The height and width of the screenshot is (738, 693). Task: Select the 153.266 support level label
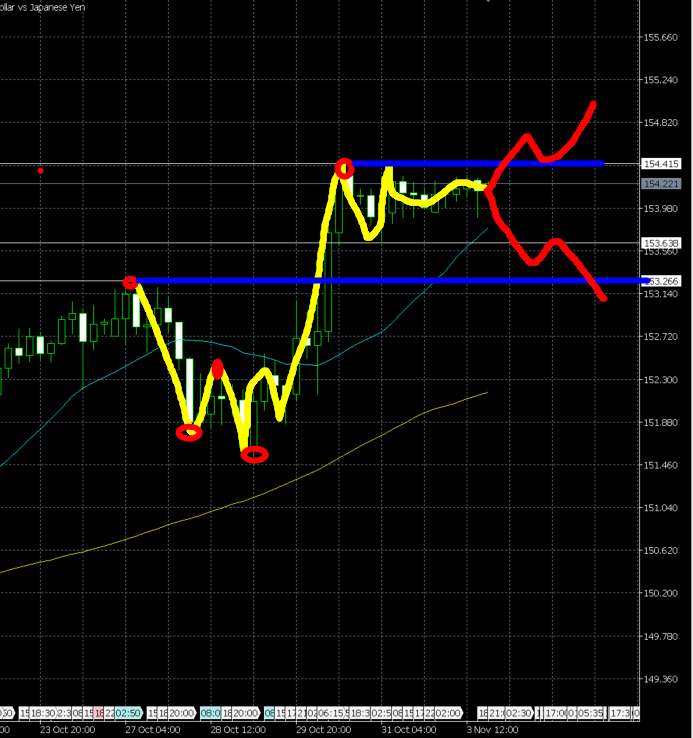pos(664,281)
